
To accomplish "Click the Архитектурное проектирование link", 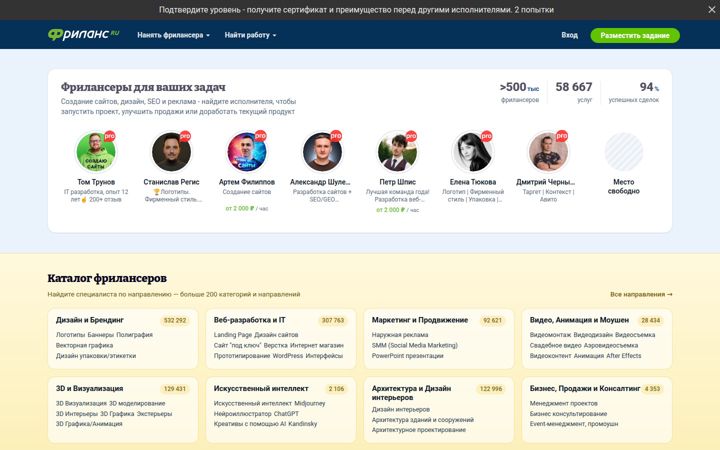I will click(x=419, y=430).
